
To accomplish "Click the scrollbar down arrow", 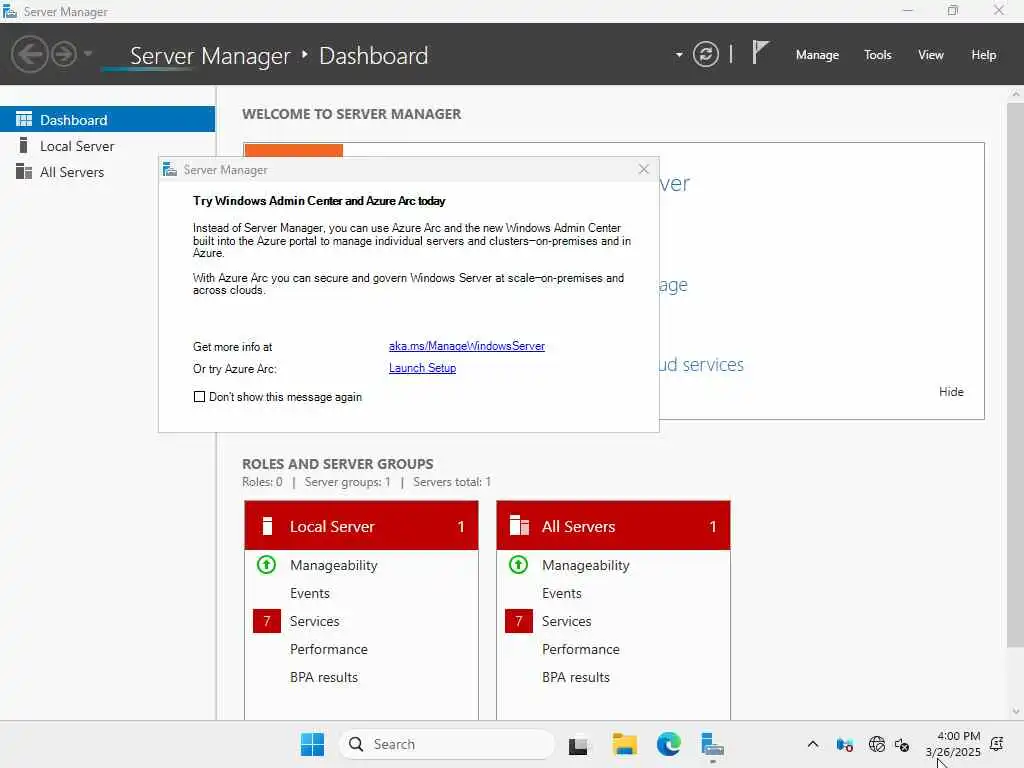I will pyautogui.click(x=1016, y=711).
